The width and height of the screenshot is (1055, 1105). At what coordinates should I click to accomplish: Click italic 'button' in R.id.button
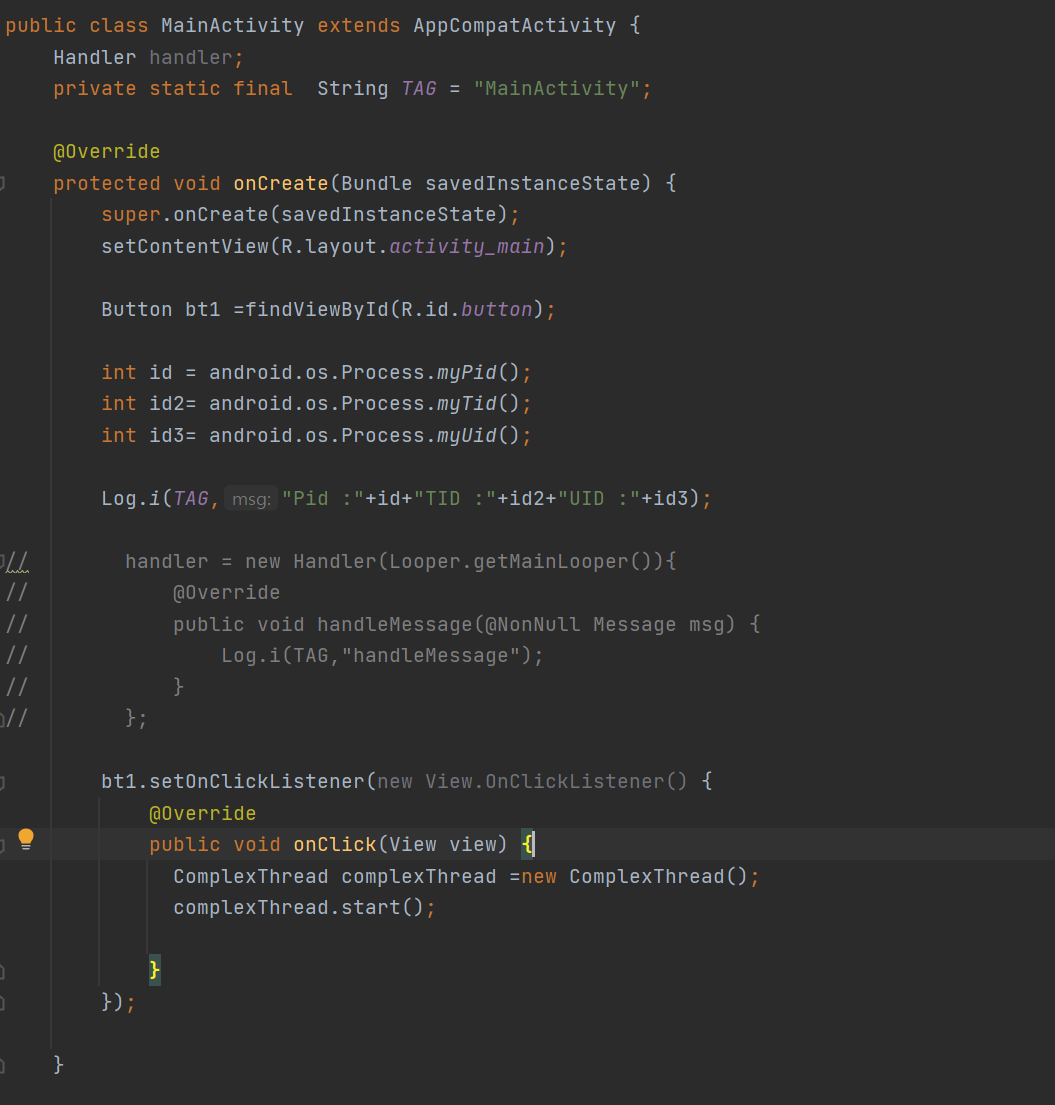[497, 309]
